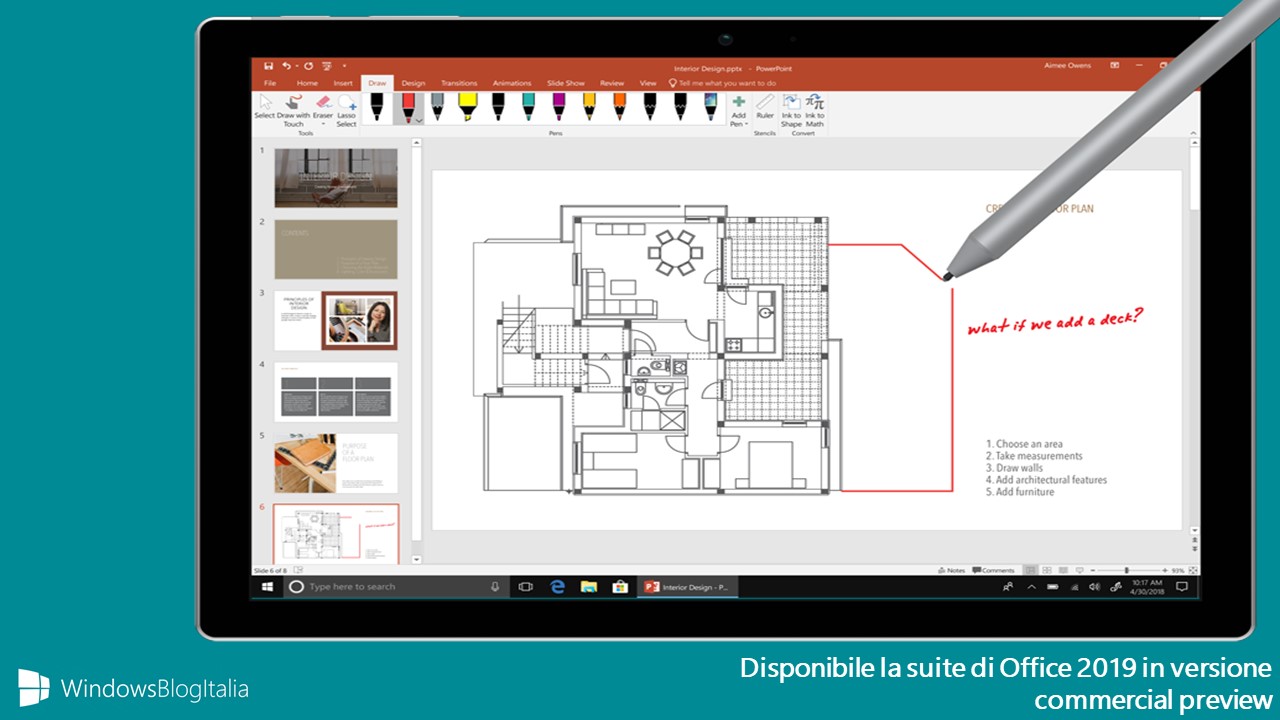The image size is (1280, 720).
Task: Fit slide to current window
Action: click(x=1192, y=570)
